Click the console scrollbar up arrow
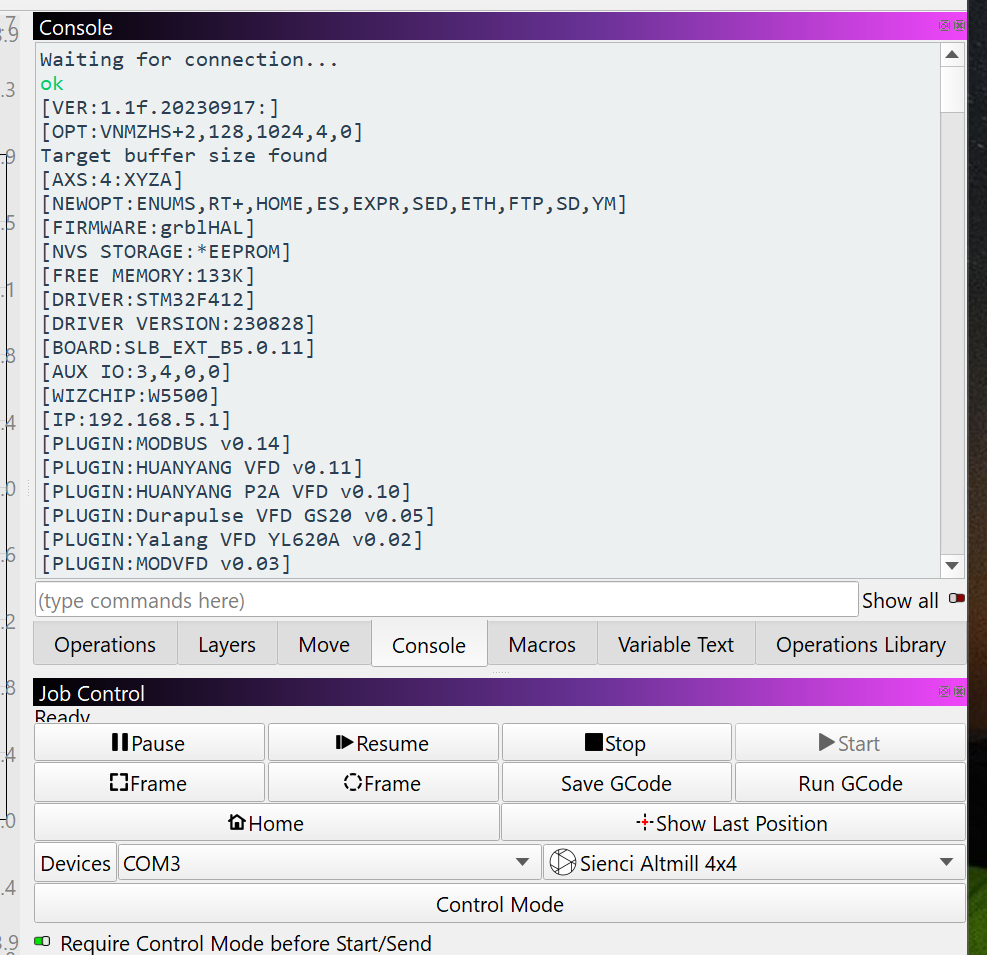 click(x=952, y=55)
